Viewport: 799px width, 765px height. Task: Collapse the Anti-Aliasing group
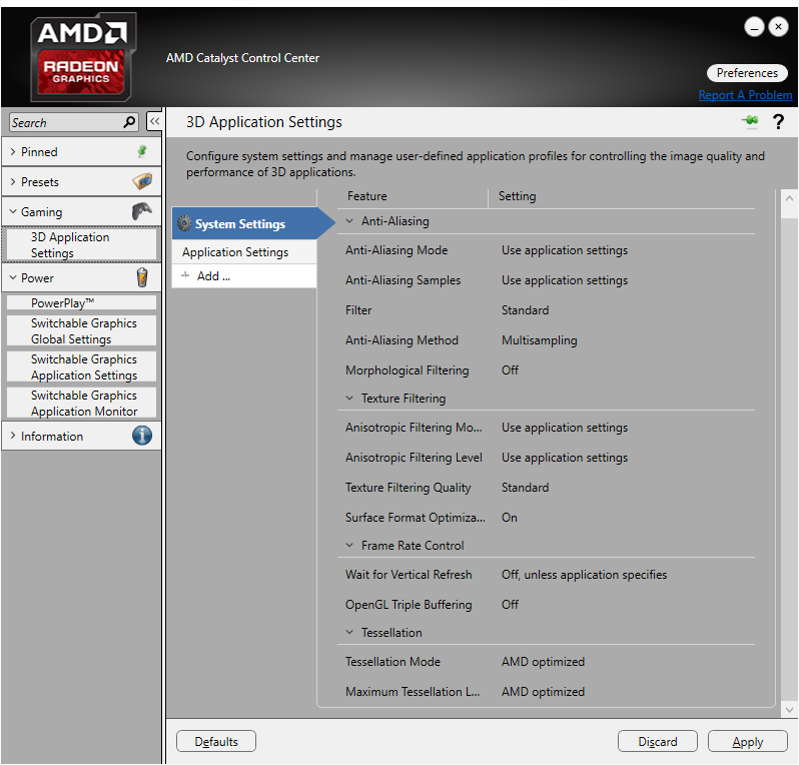click(349, 221)
